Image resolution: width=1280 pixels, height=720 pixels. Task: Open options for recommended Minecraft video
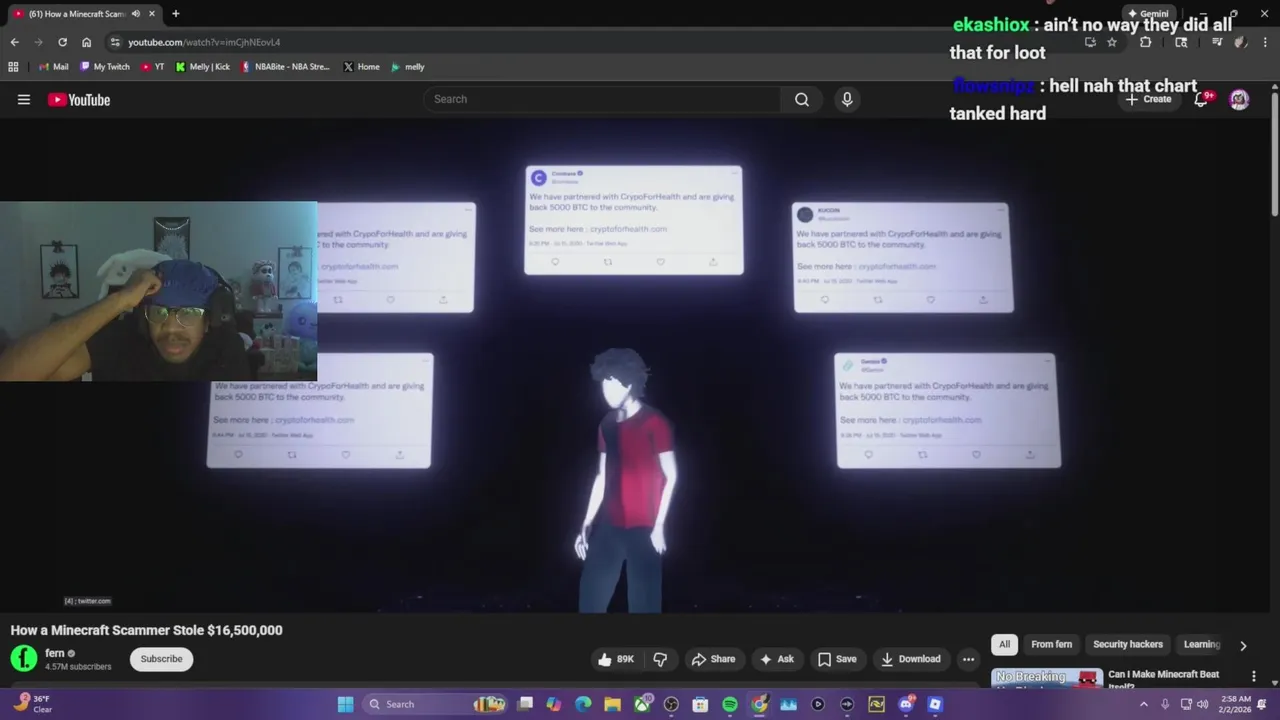(1254, 676)
